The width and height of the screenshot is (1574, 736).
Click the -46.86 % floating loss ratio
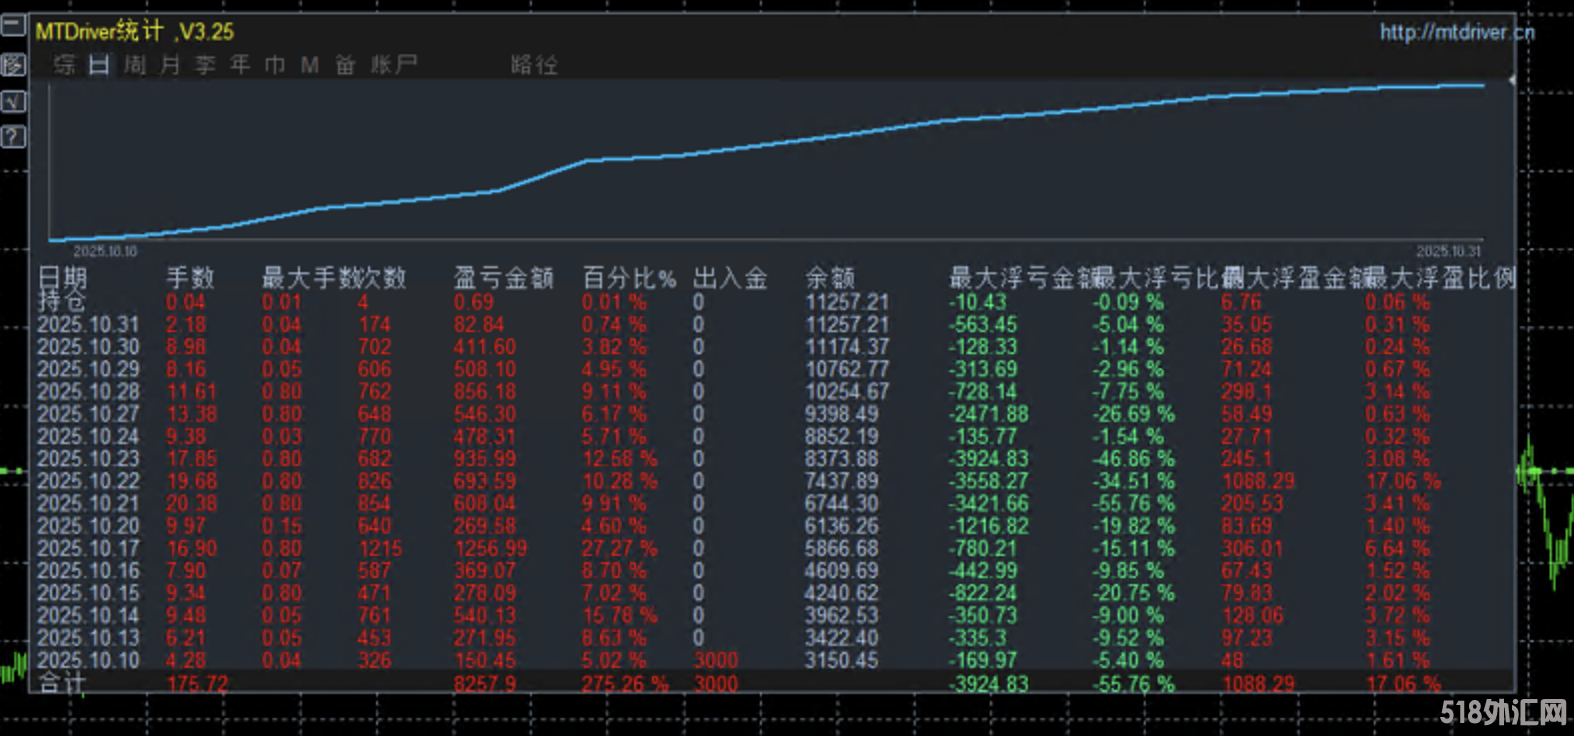coord(1133,459)
